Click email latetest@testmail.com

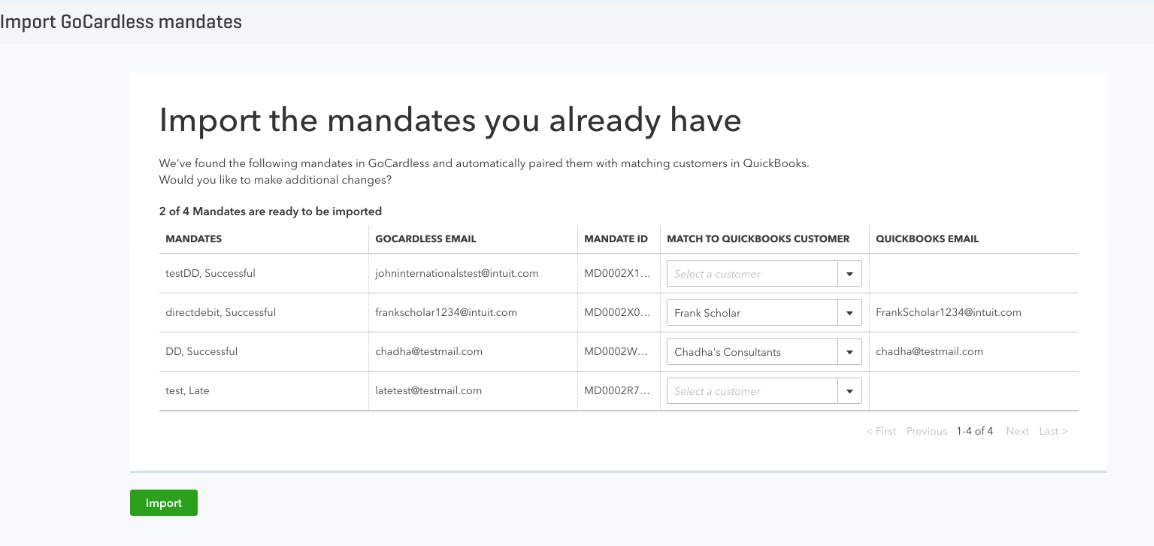tap(428, 390)
